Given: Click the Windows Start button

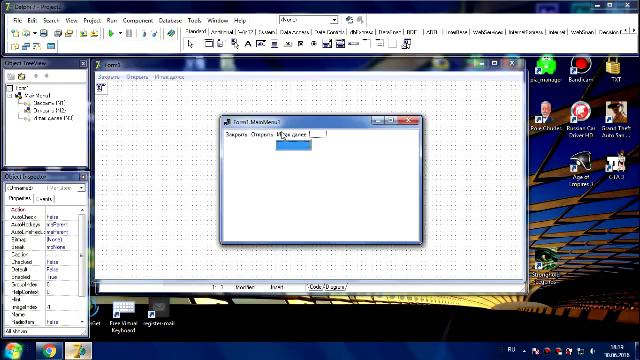Looking at the screenshot, I should pyautogui.click(x=14, y=351).
